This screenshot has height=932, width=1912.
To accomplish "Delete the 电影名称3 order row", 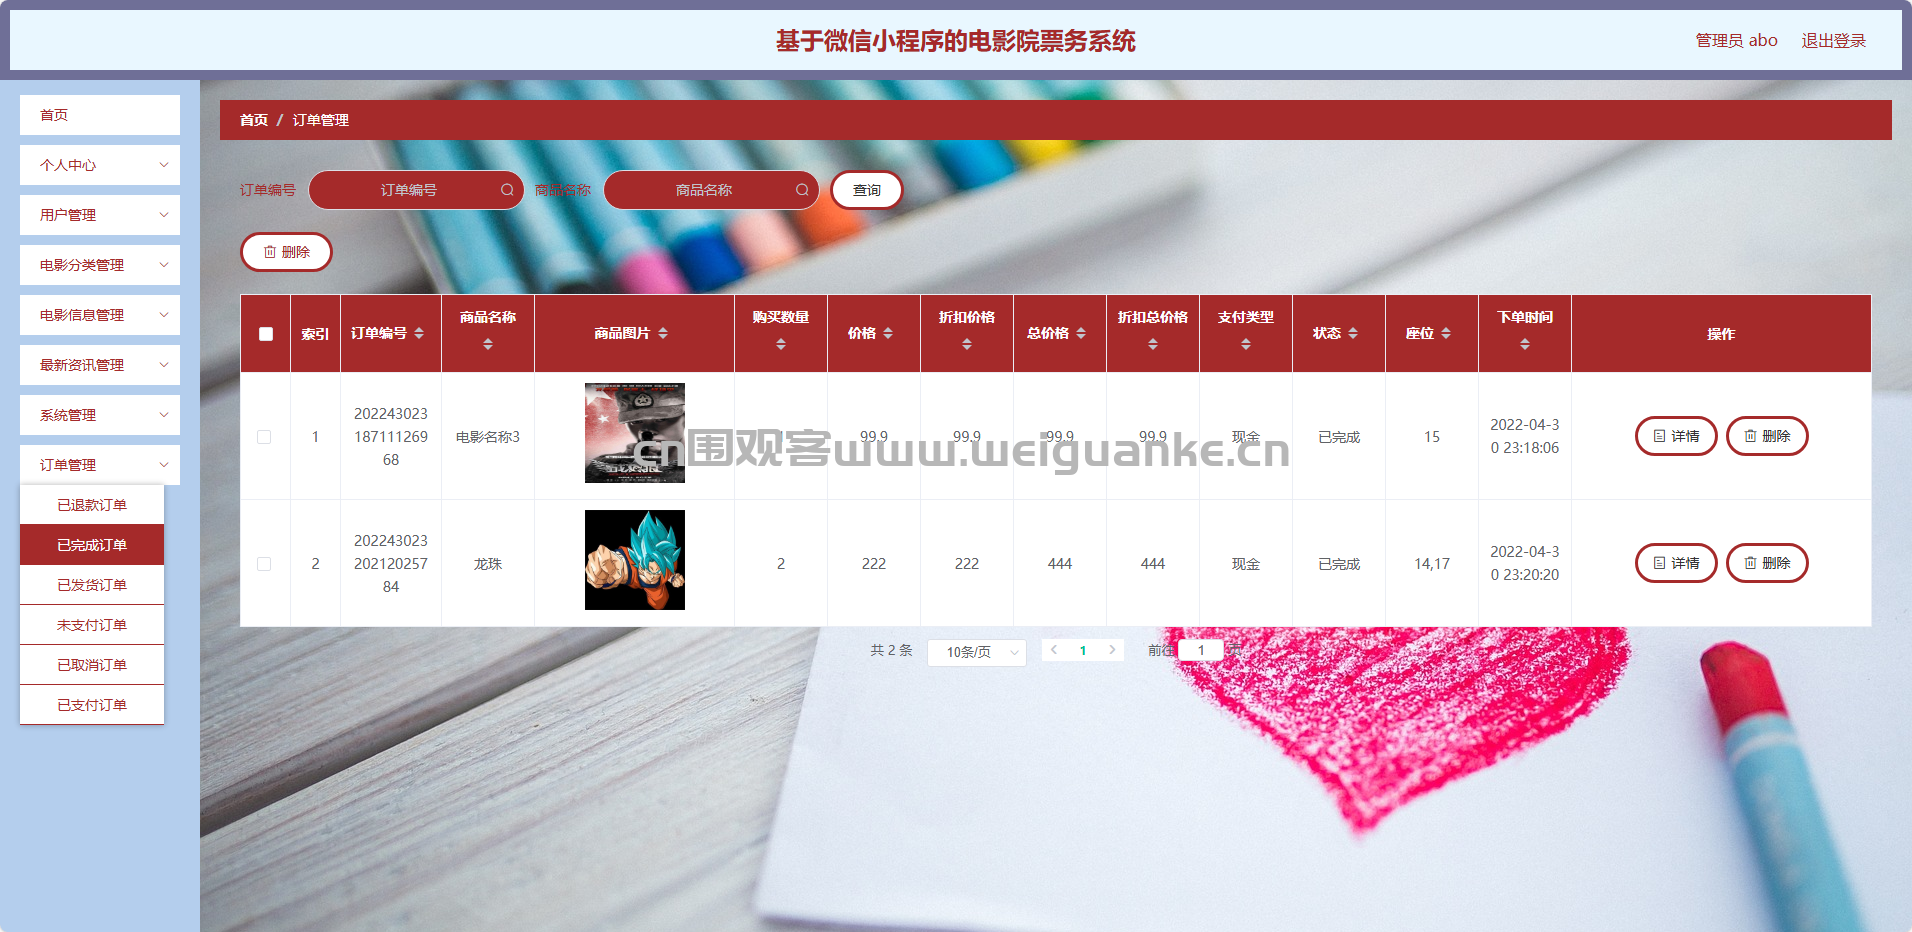I will (1767, 436).
